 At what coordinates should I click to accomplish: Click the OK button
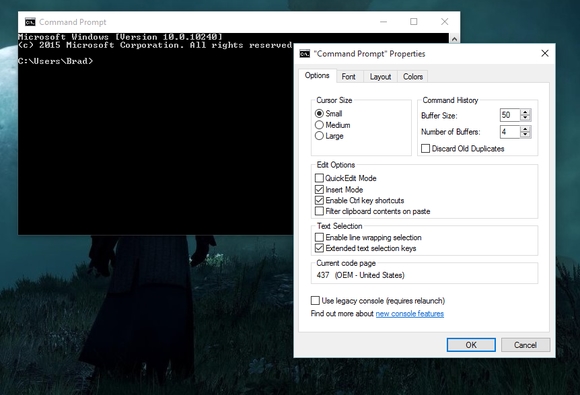471,345
